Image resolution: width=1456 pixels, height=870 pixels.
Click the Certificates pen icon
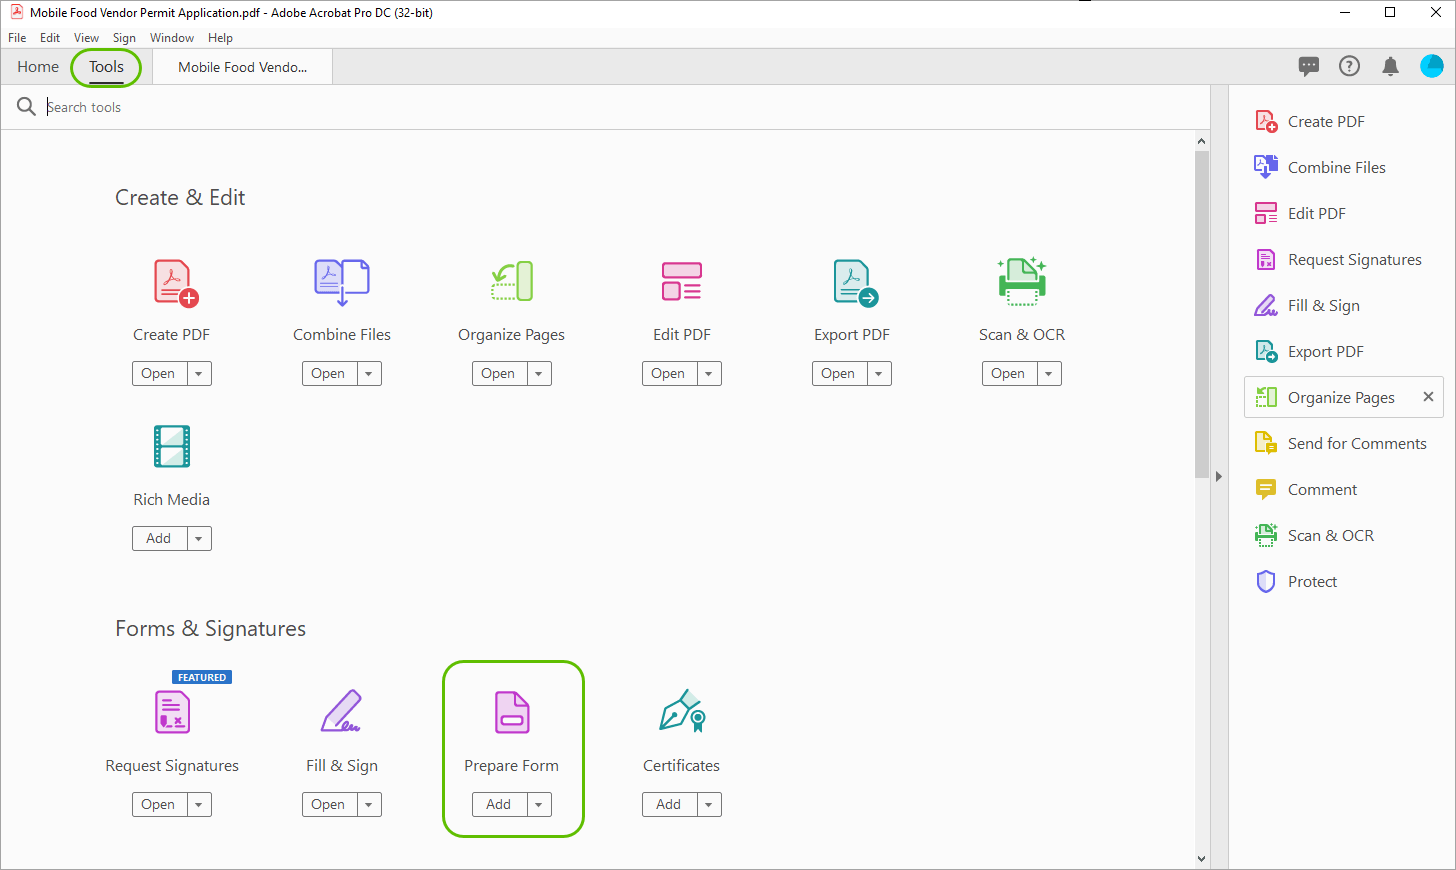681,712
